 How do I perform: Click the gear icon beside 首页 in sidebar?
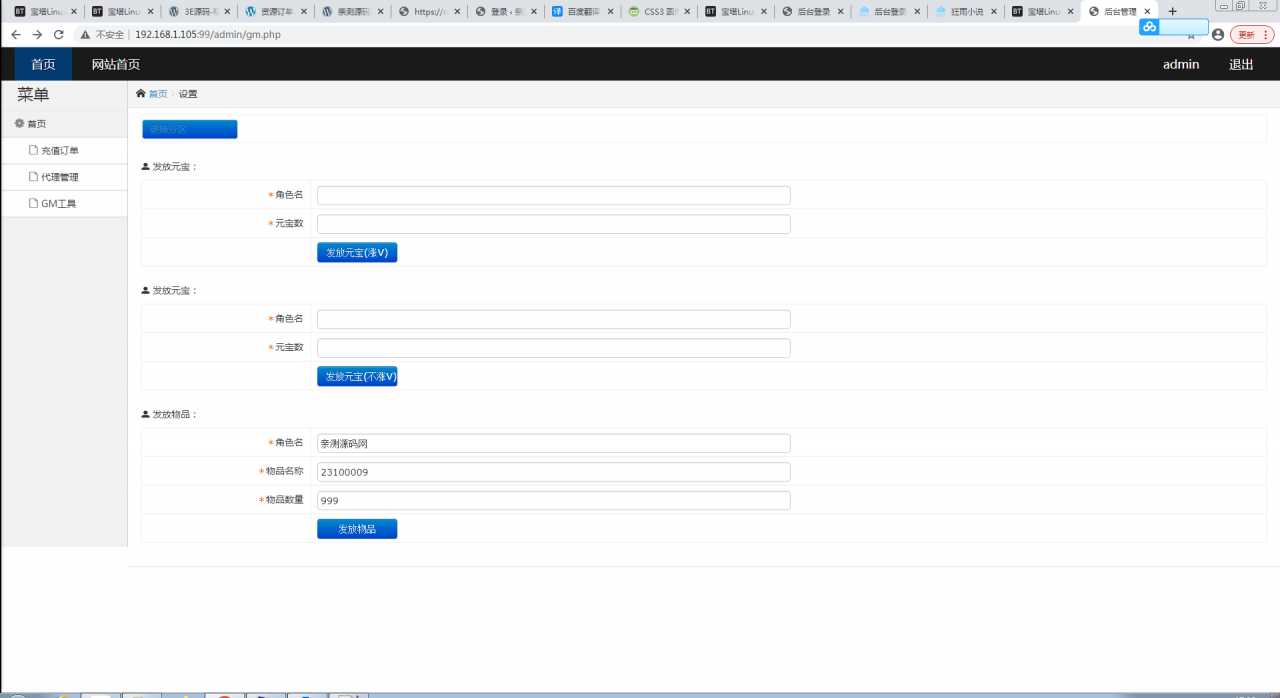[19, 123]
